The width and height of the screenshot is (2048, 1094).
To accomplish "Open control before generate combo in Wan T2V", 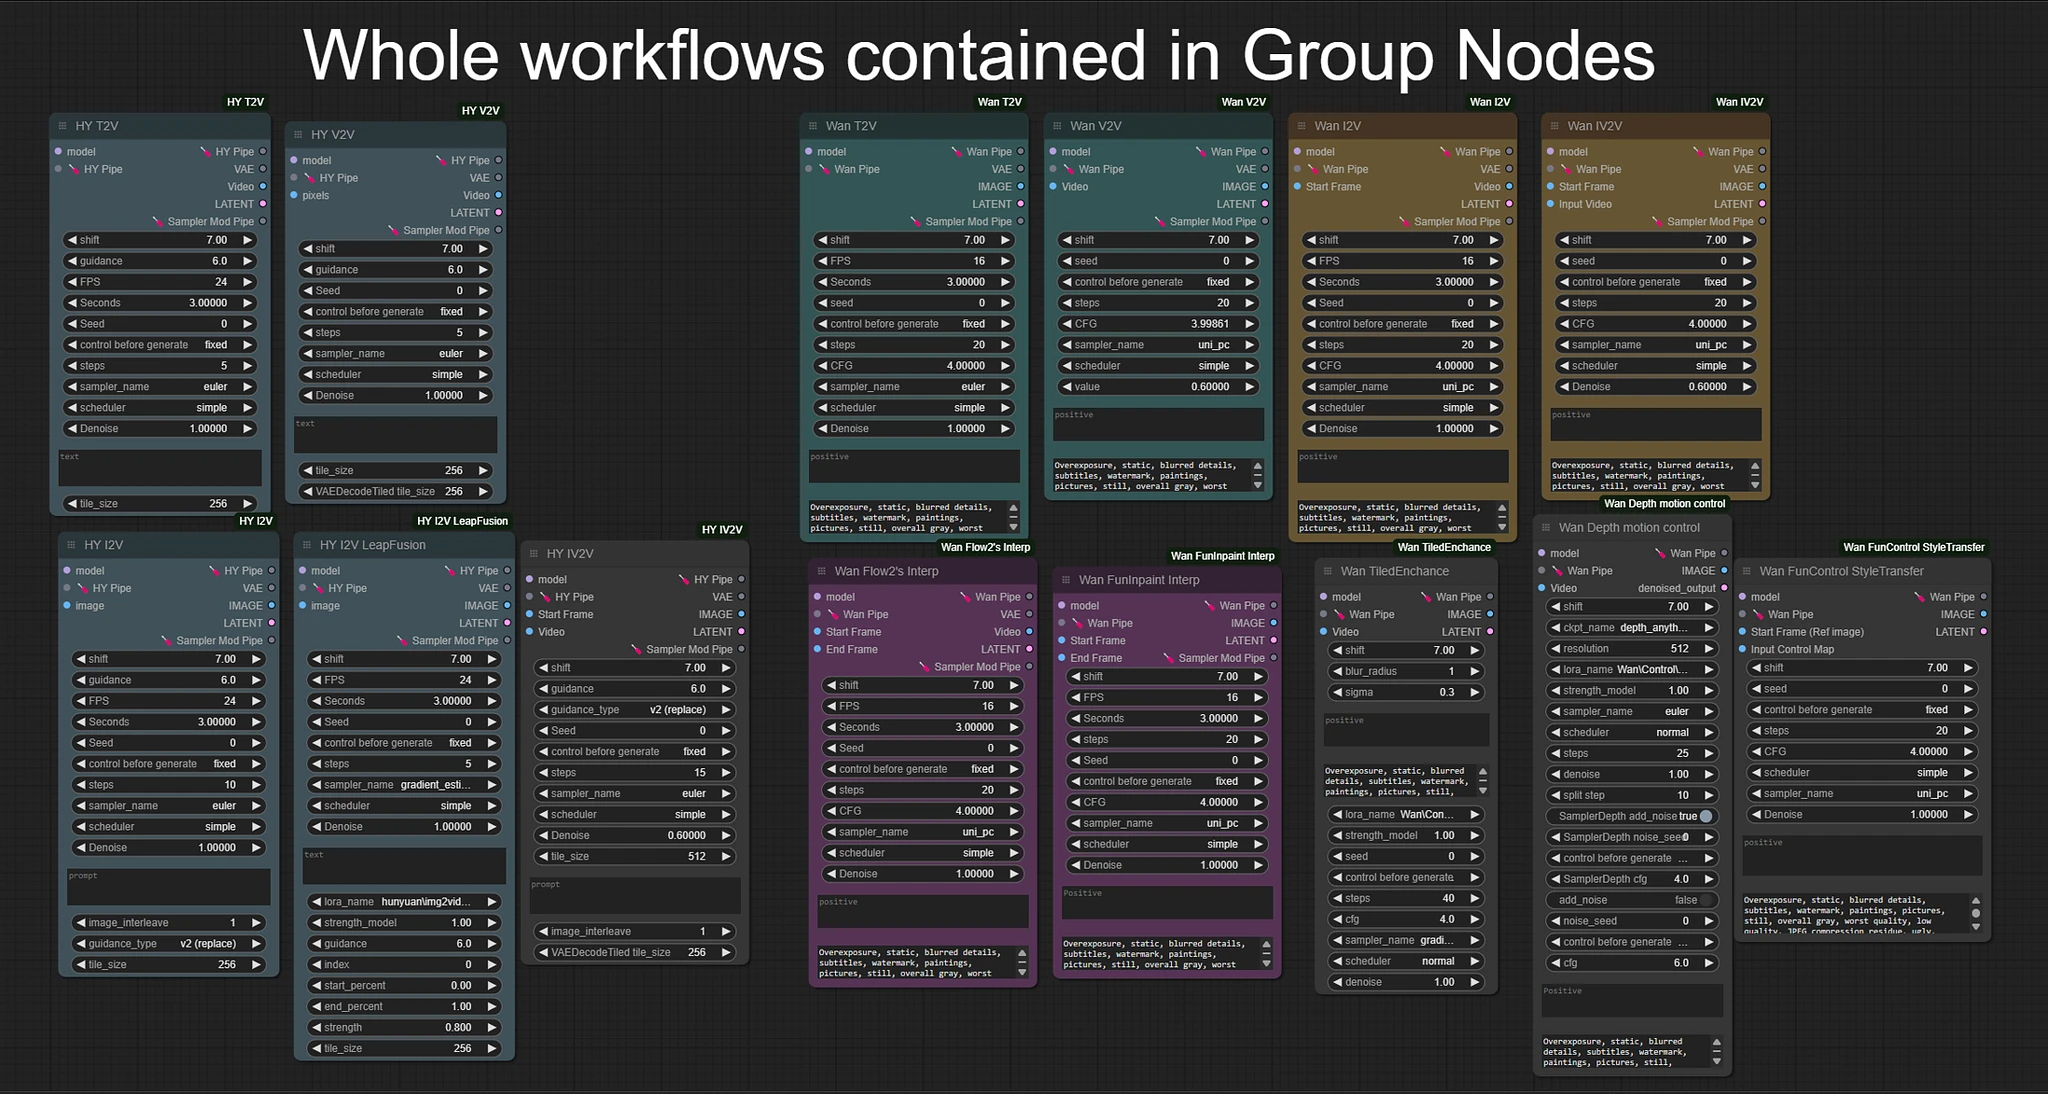I will tap(913, 324).
